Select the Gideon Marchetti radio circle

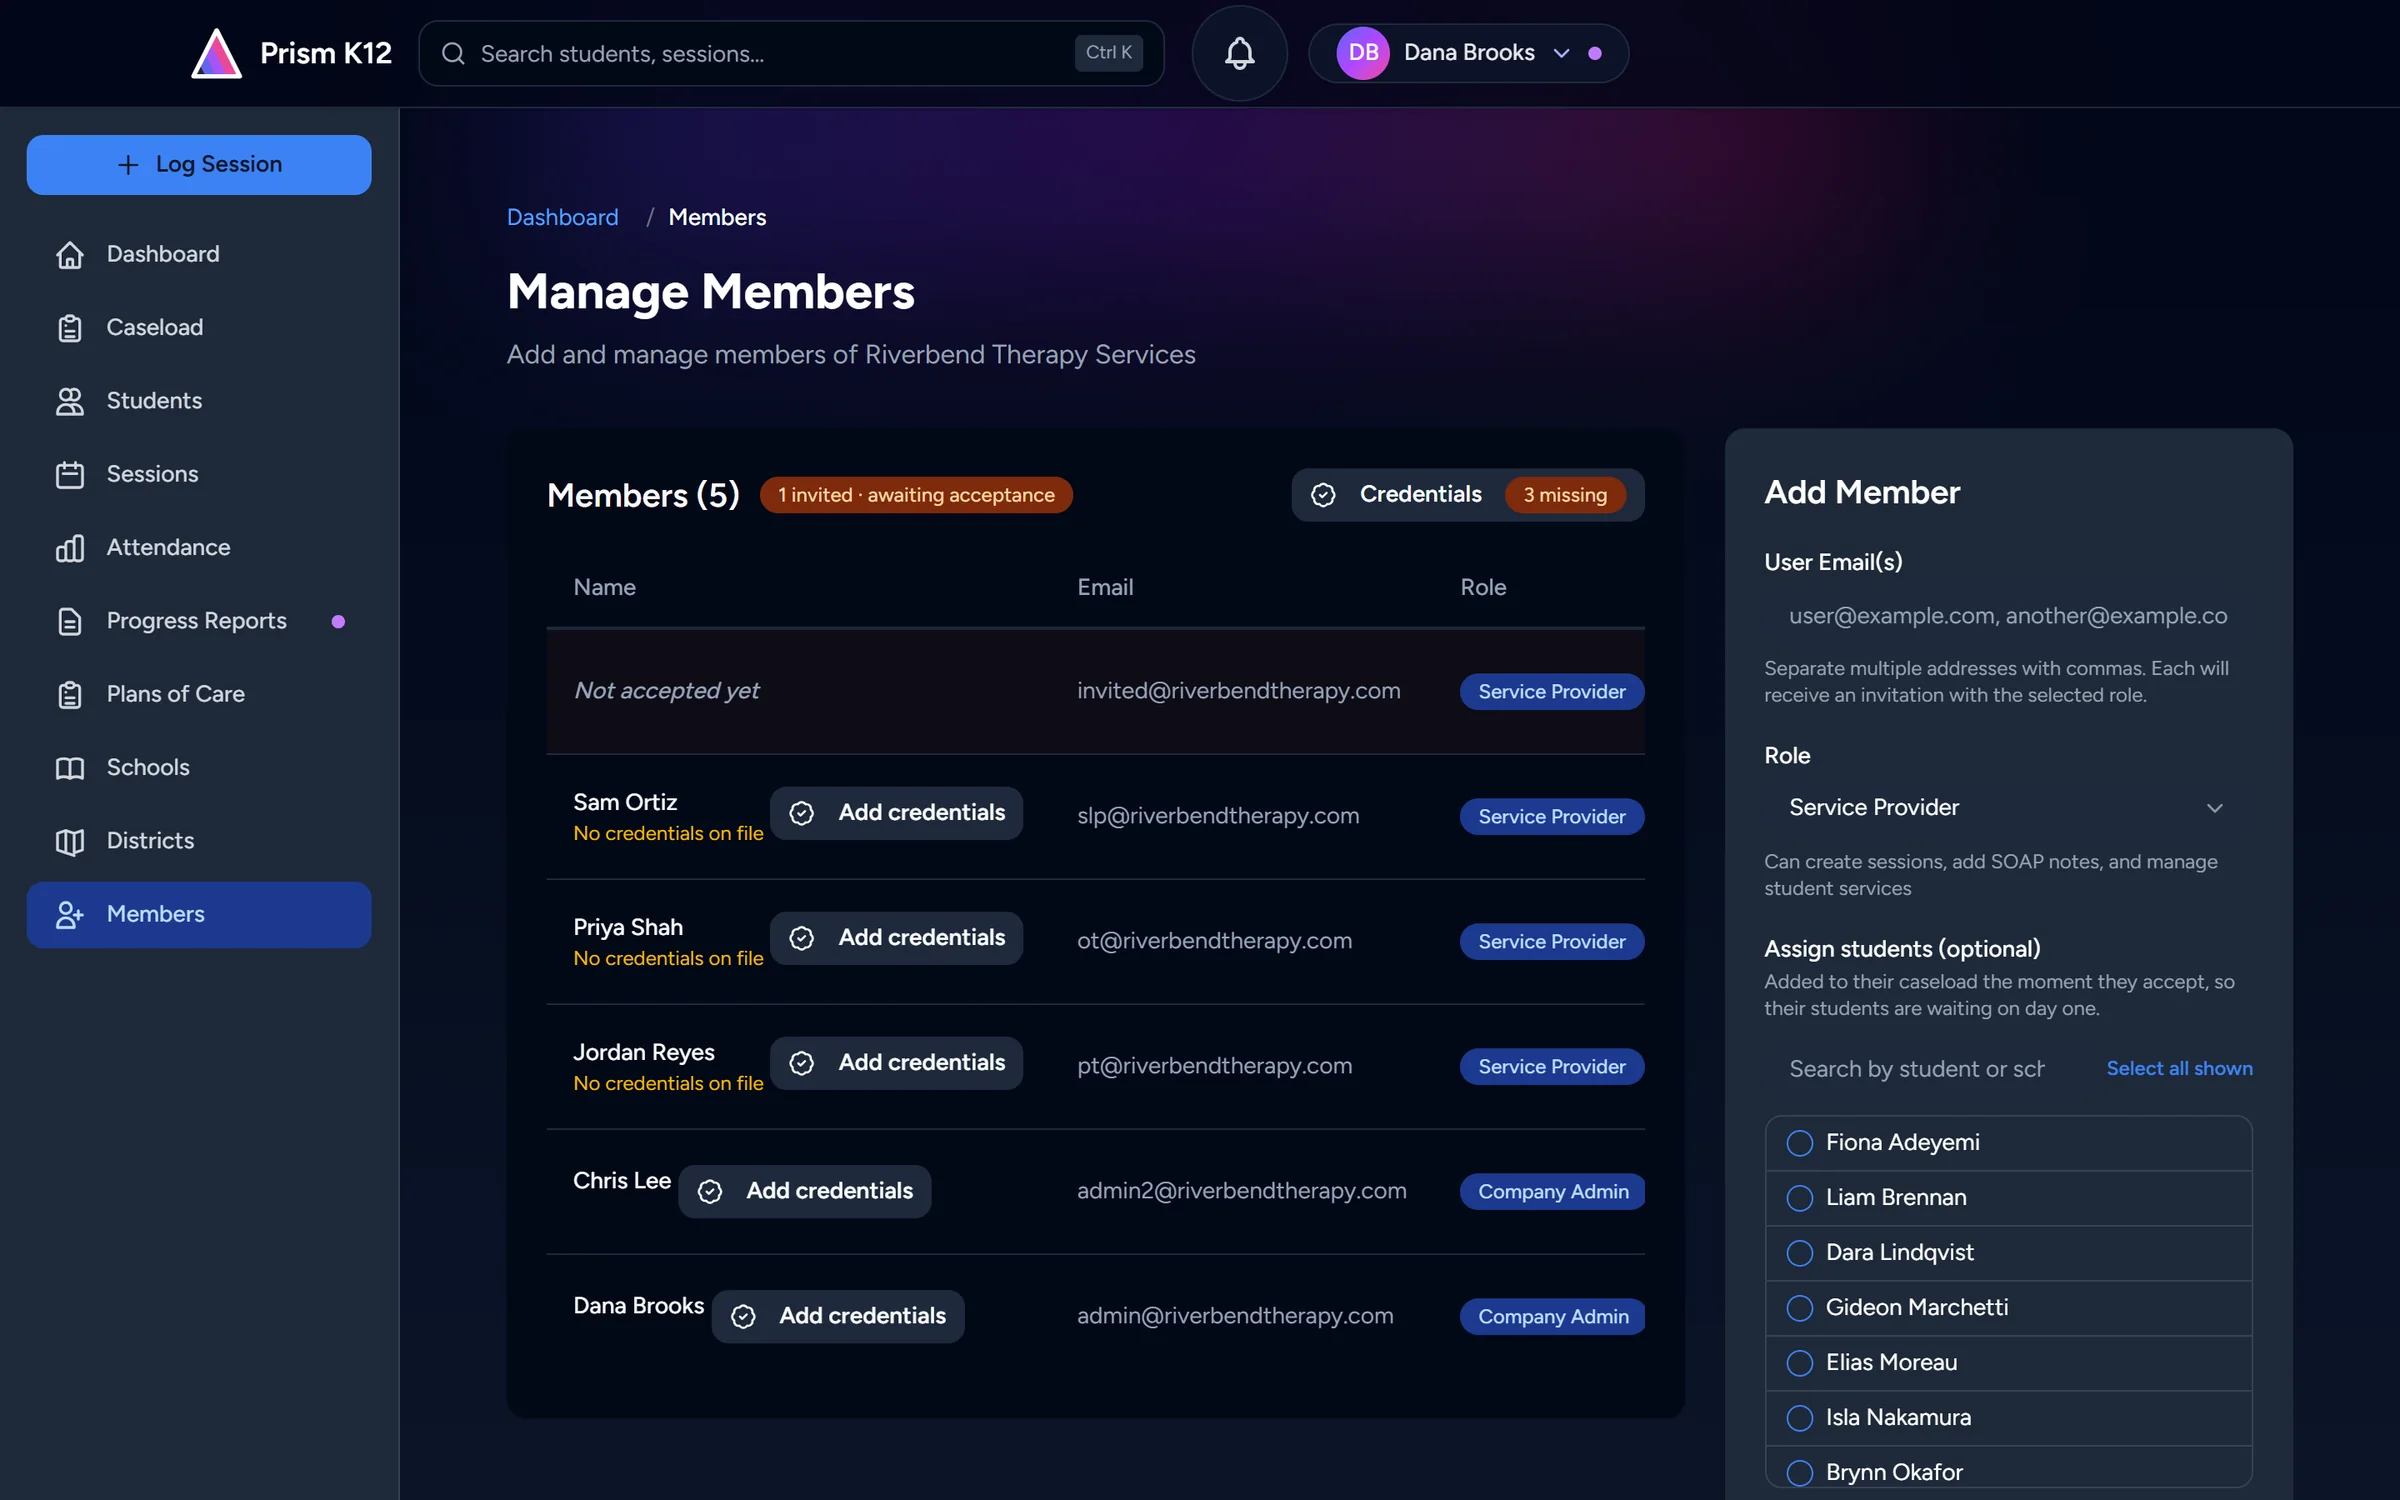(x=1799, y=1308)
